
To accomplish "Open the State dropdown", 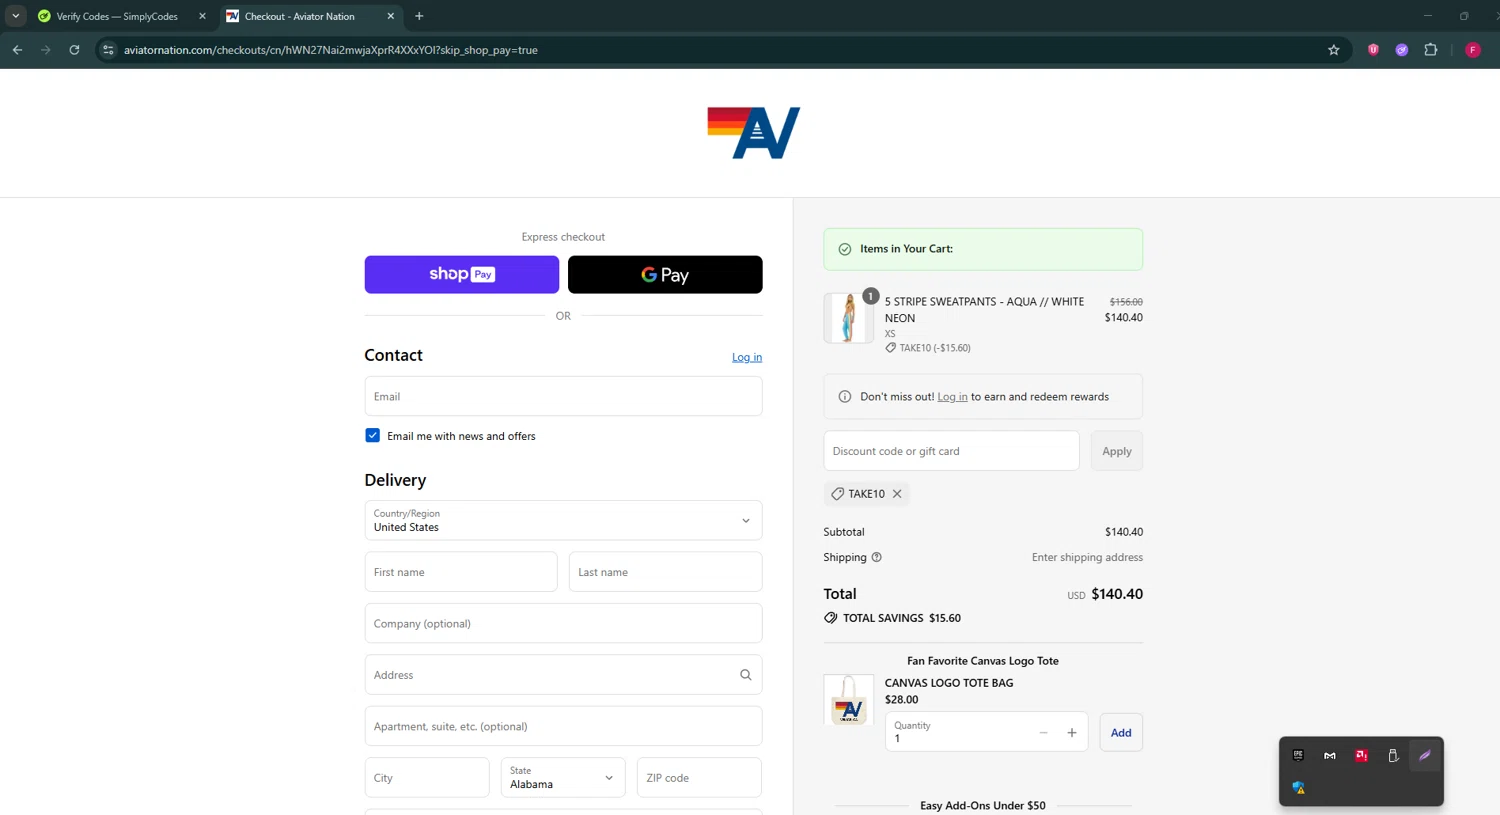I will coord(563,777).
